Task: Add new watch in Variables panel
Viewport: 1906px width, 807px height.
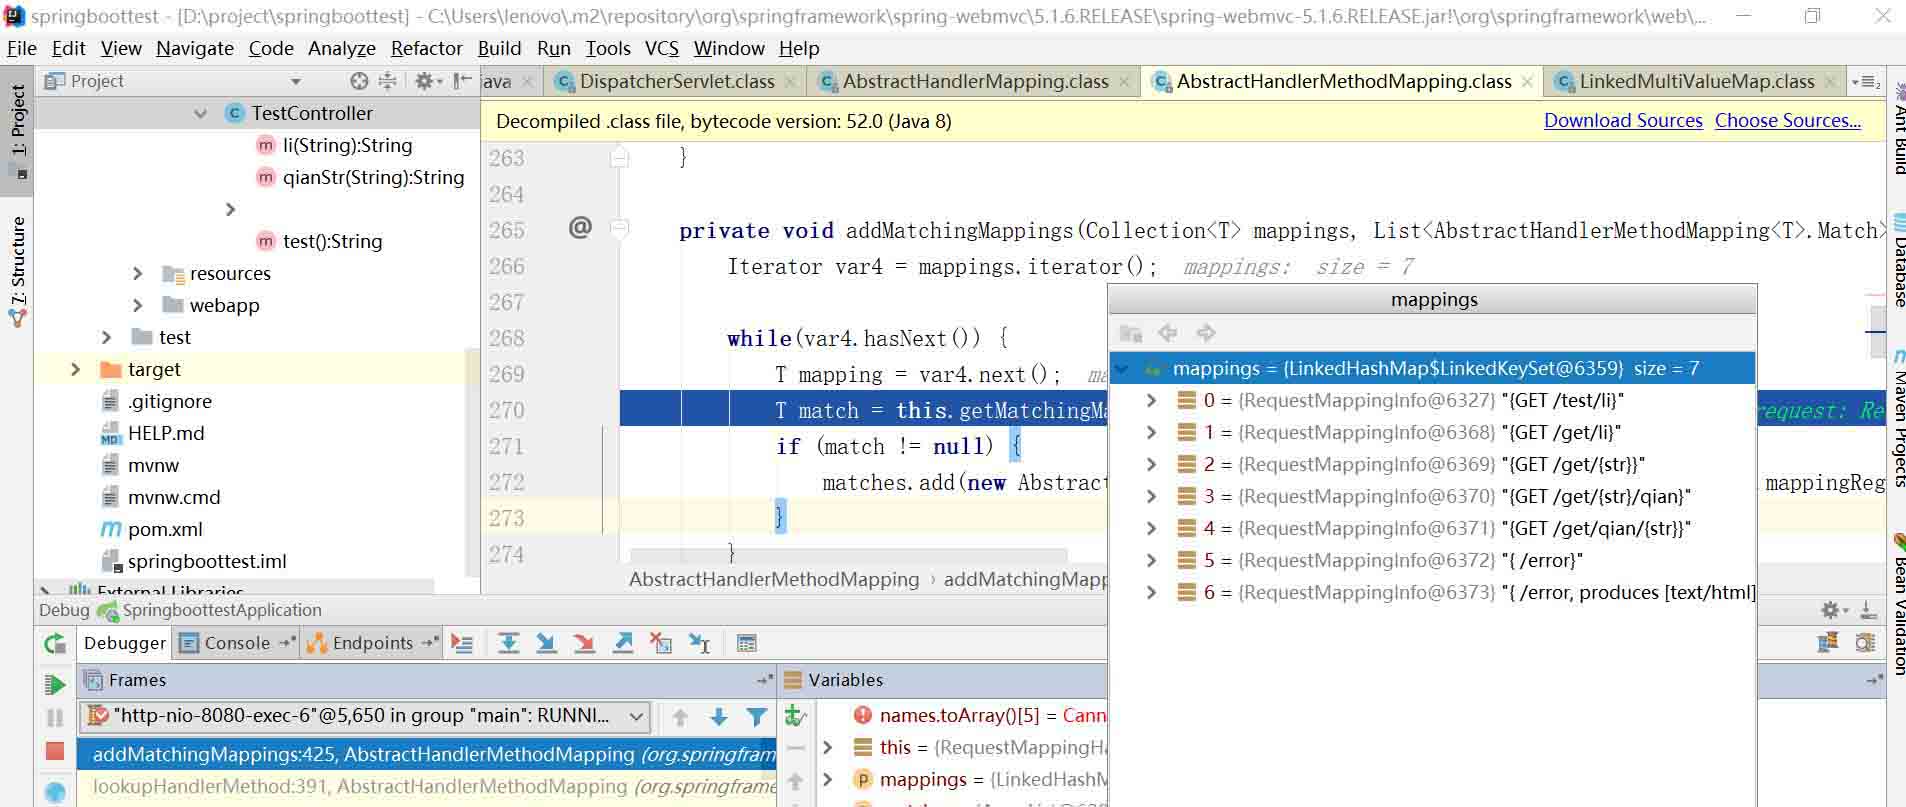Action: pos(796,715)
